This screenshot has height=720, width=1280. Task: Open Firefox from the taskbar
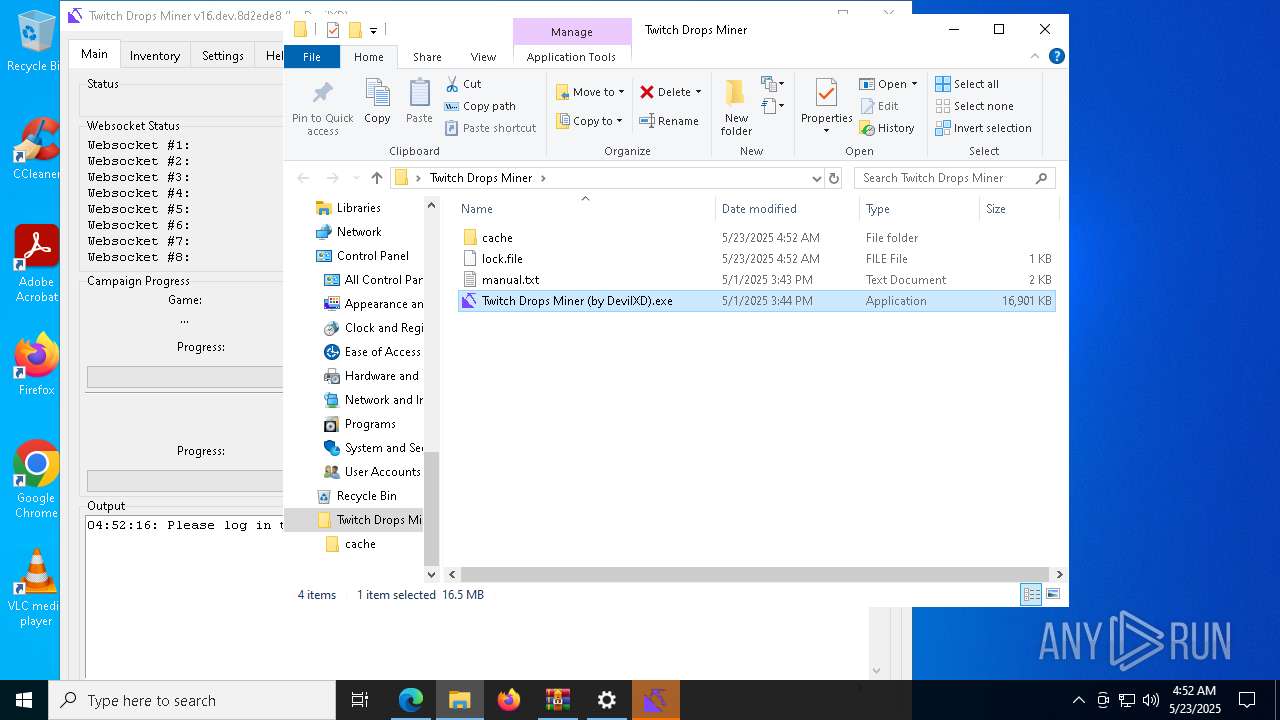point(509,700)
